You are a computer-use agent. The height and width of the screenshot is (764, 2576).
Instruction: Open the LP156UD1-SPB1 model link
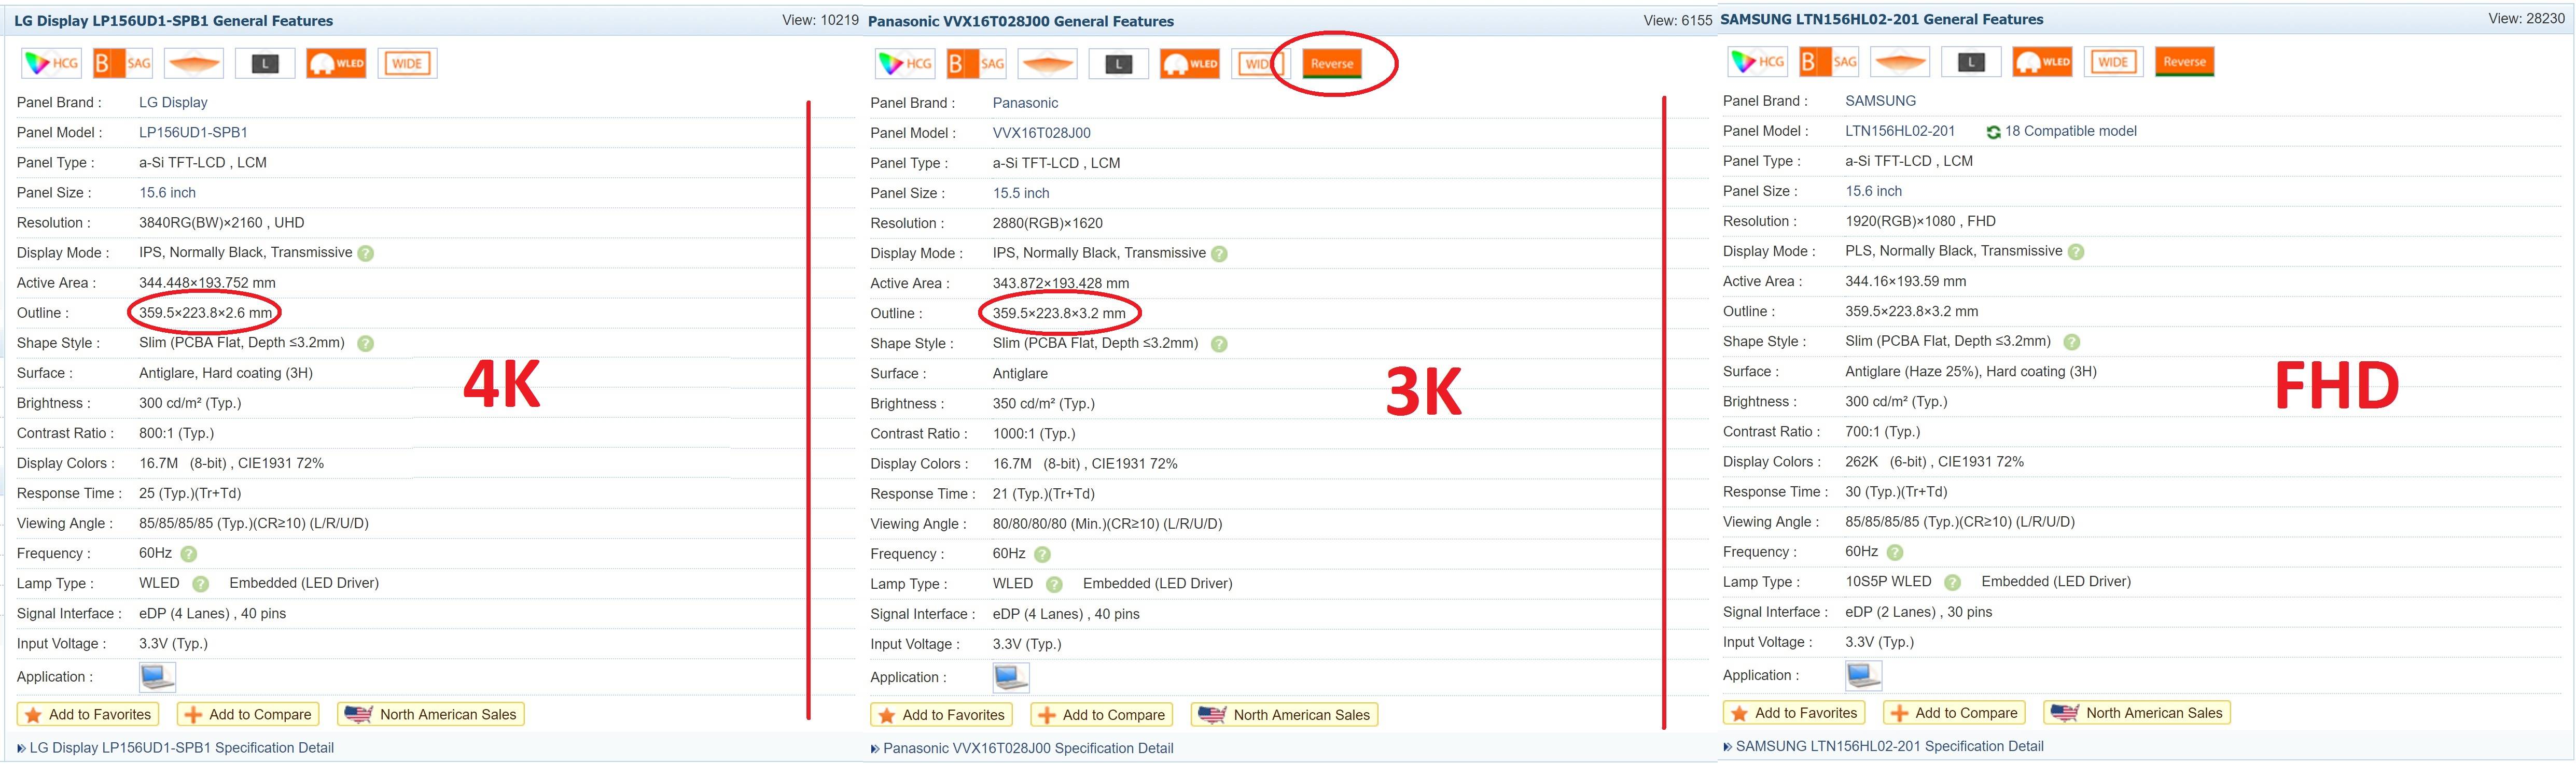click(x=193, y=133)
